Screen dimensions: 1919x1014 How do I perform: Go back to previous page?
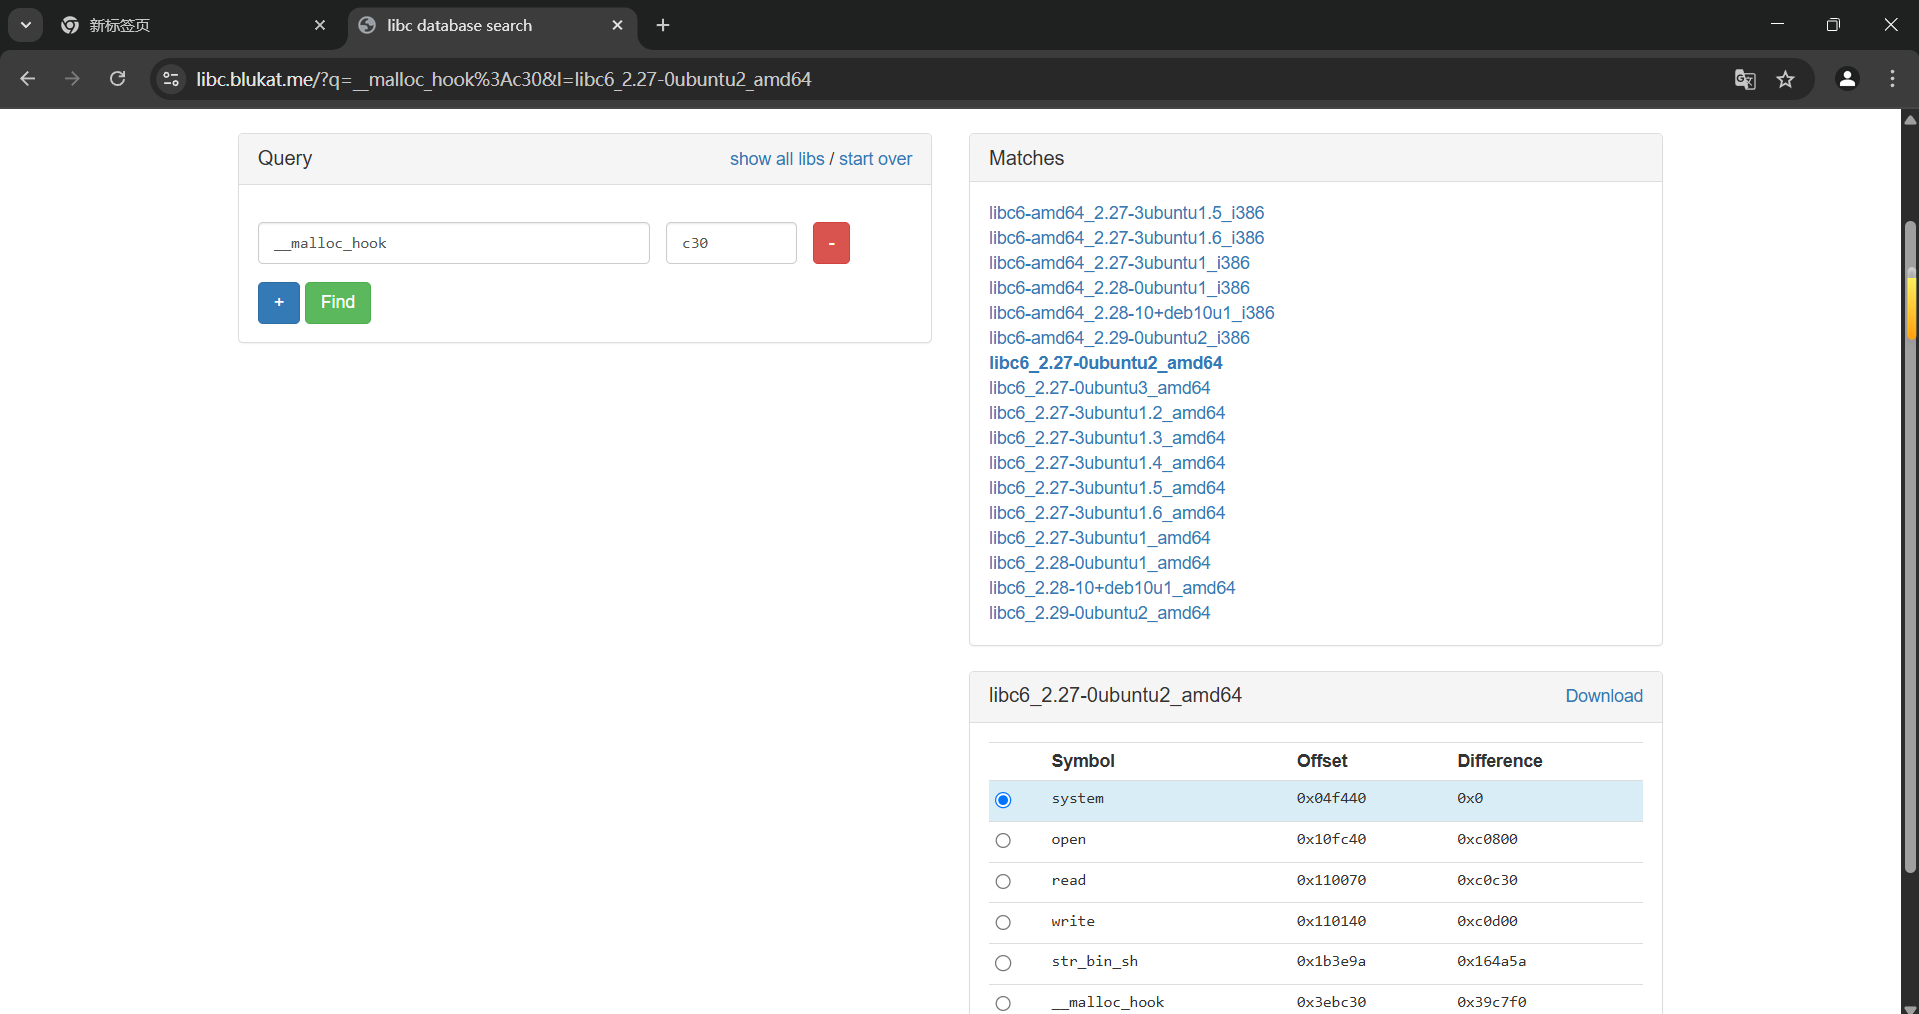(27, 79)
